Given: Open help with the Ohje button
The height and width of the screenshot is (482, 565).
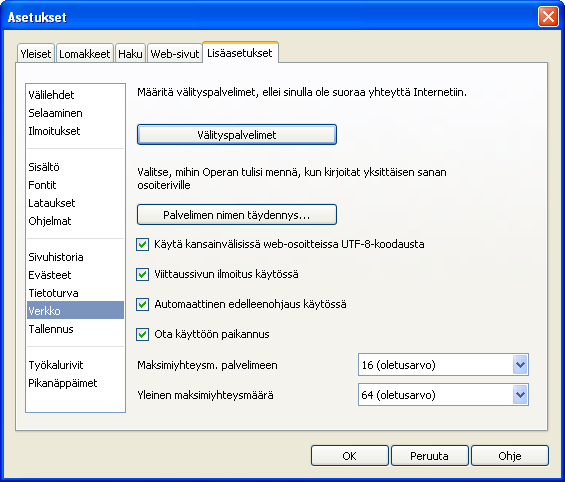Looking at the screenshot, I should [510, 456].
